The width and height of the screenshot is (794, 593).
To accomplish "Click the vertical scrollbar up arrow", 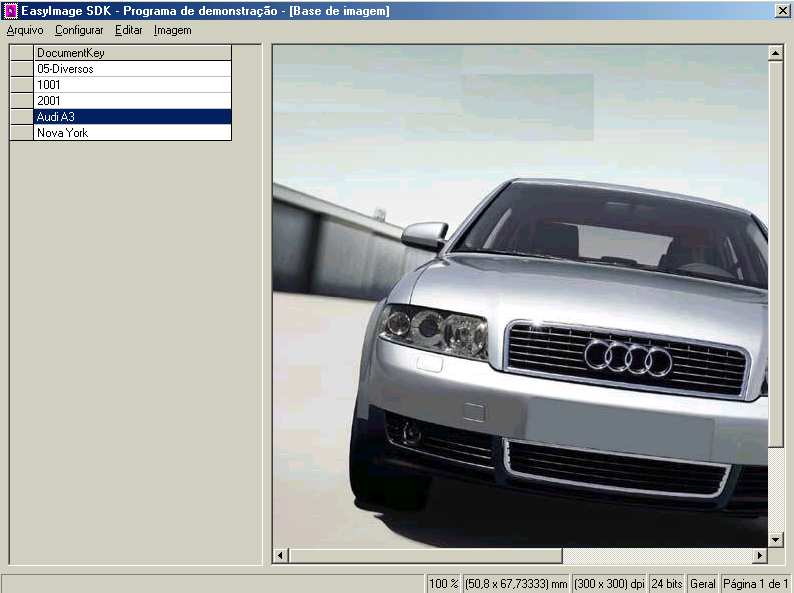I will coord(775,53).
